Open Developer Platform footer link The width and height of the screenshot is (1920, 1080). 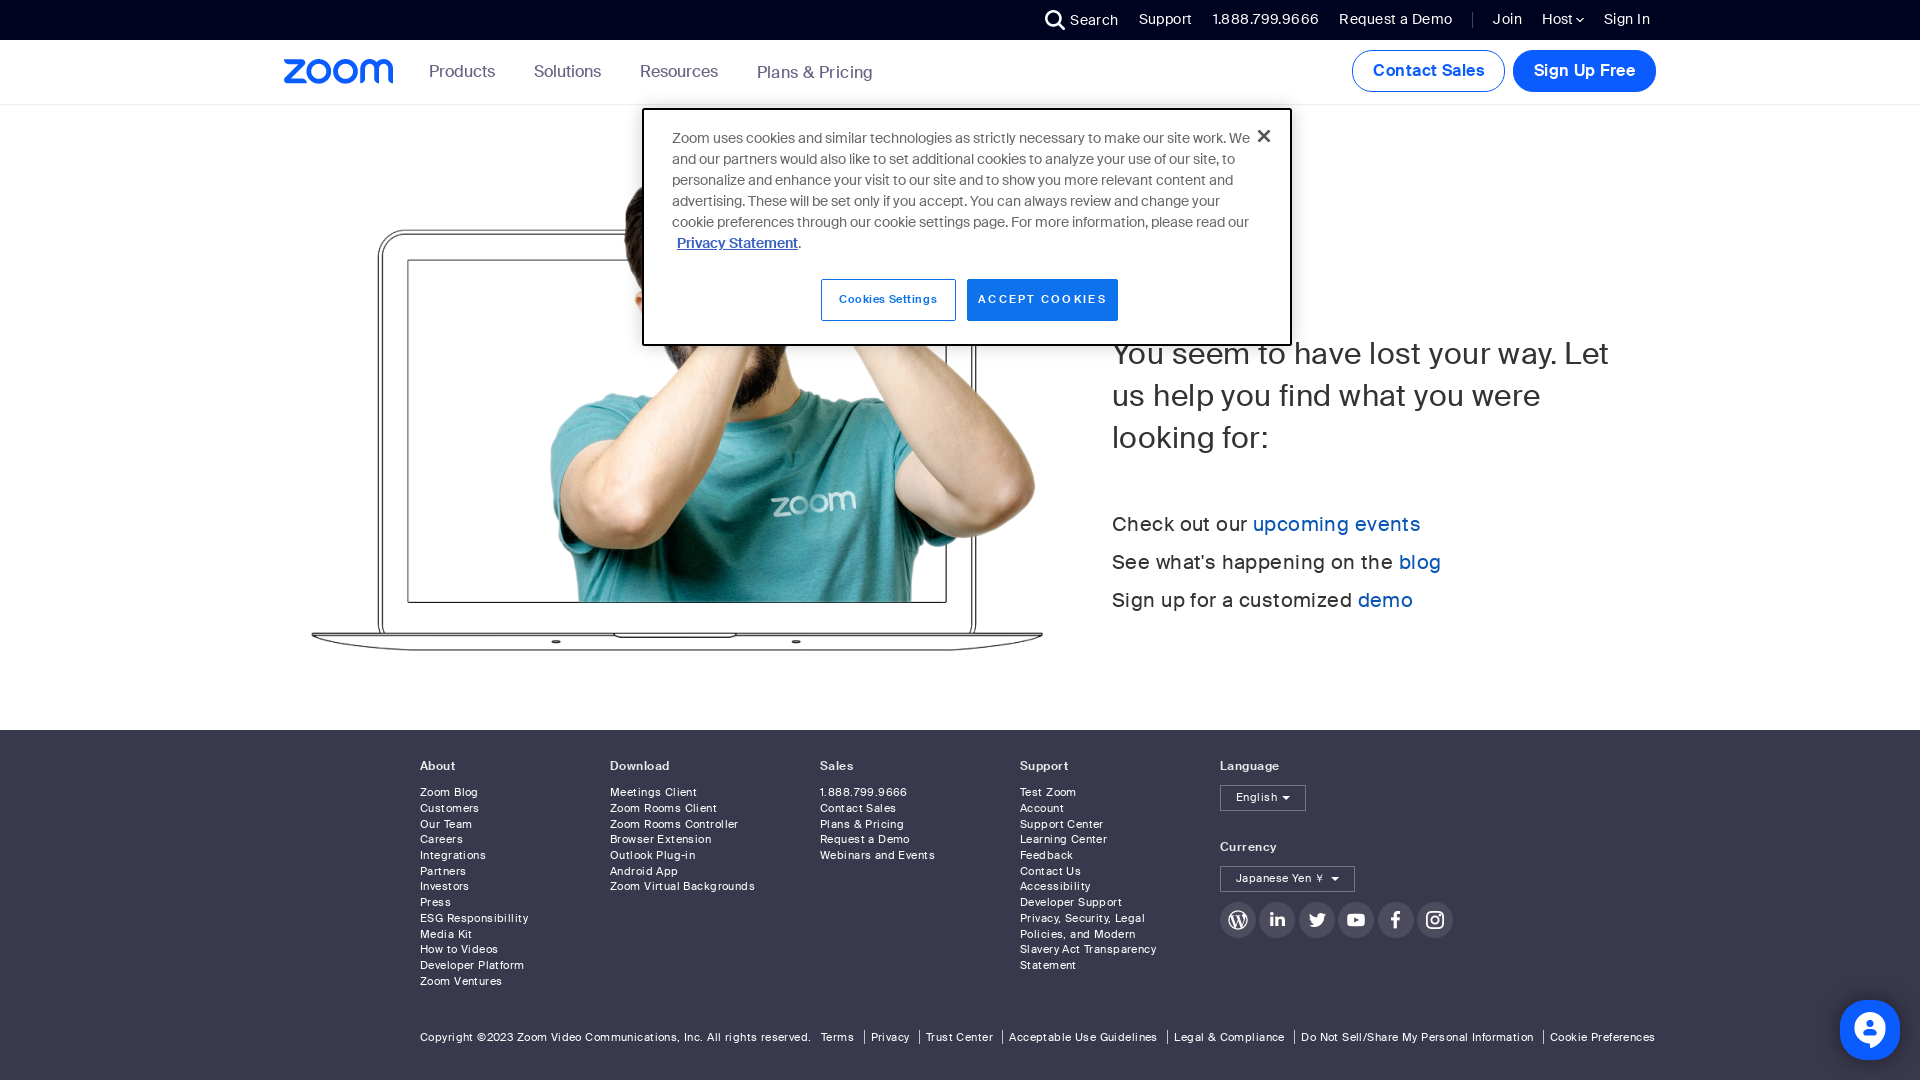472,966
